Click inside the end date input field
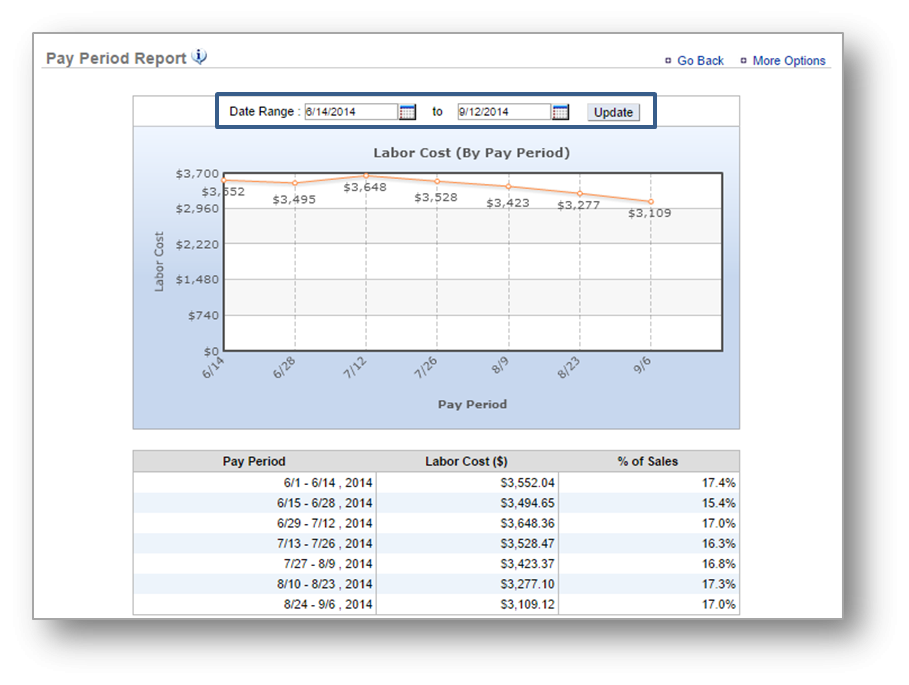 pyautogui.click(x=505, y=111)
